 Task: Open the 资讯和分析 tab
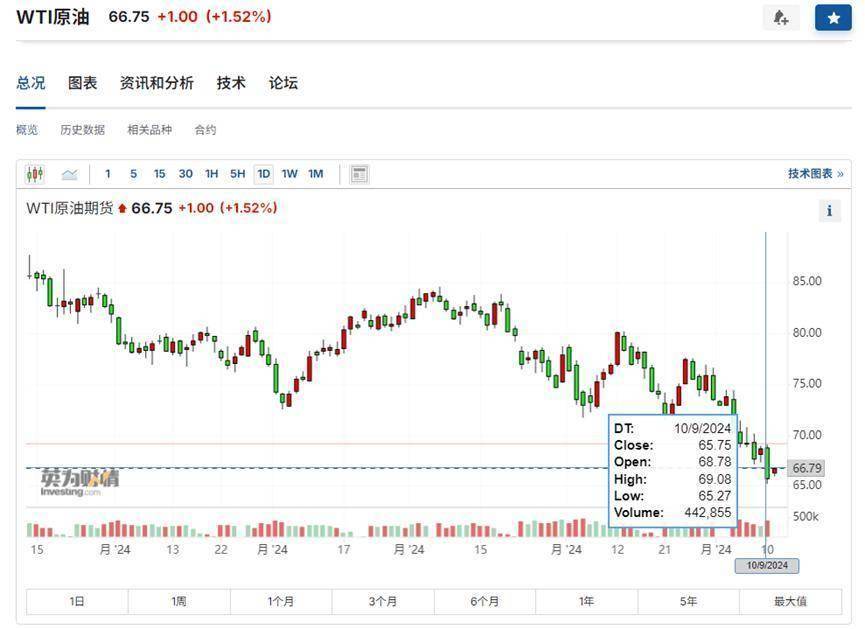[x=156, y=83]
